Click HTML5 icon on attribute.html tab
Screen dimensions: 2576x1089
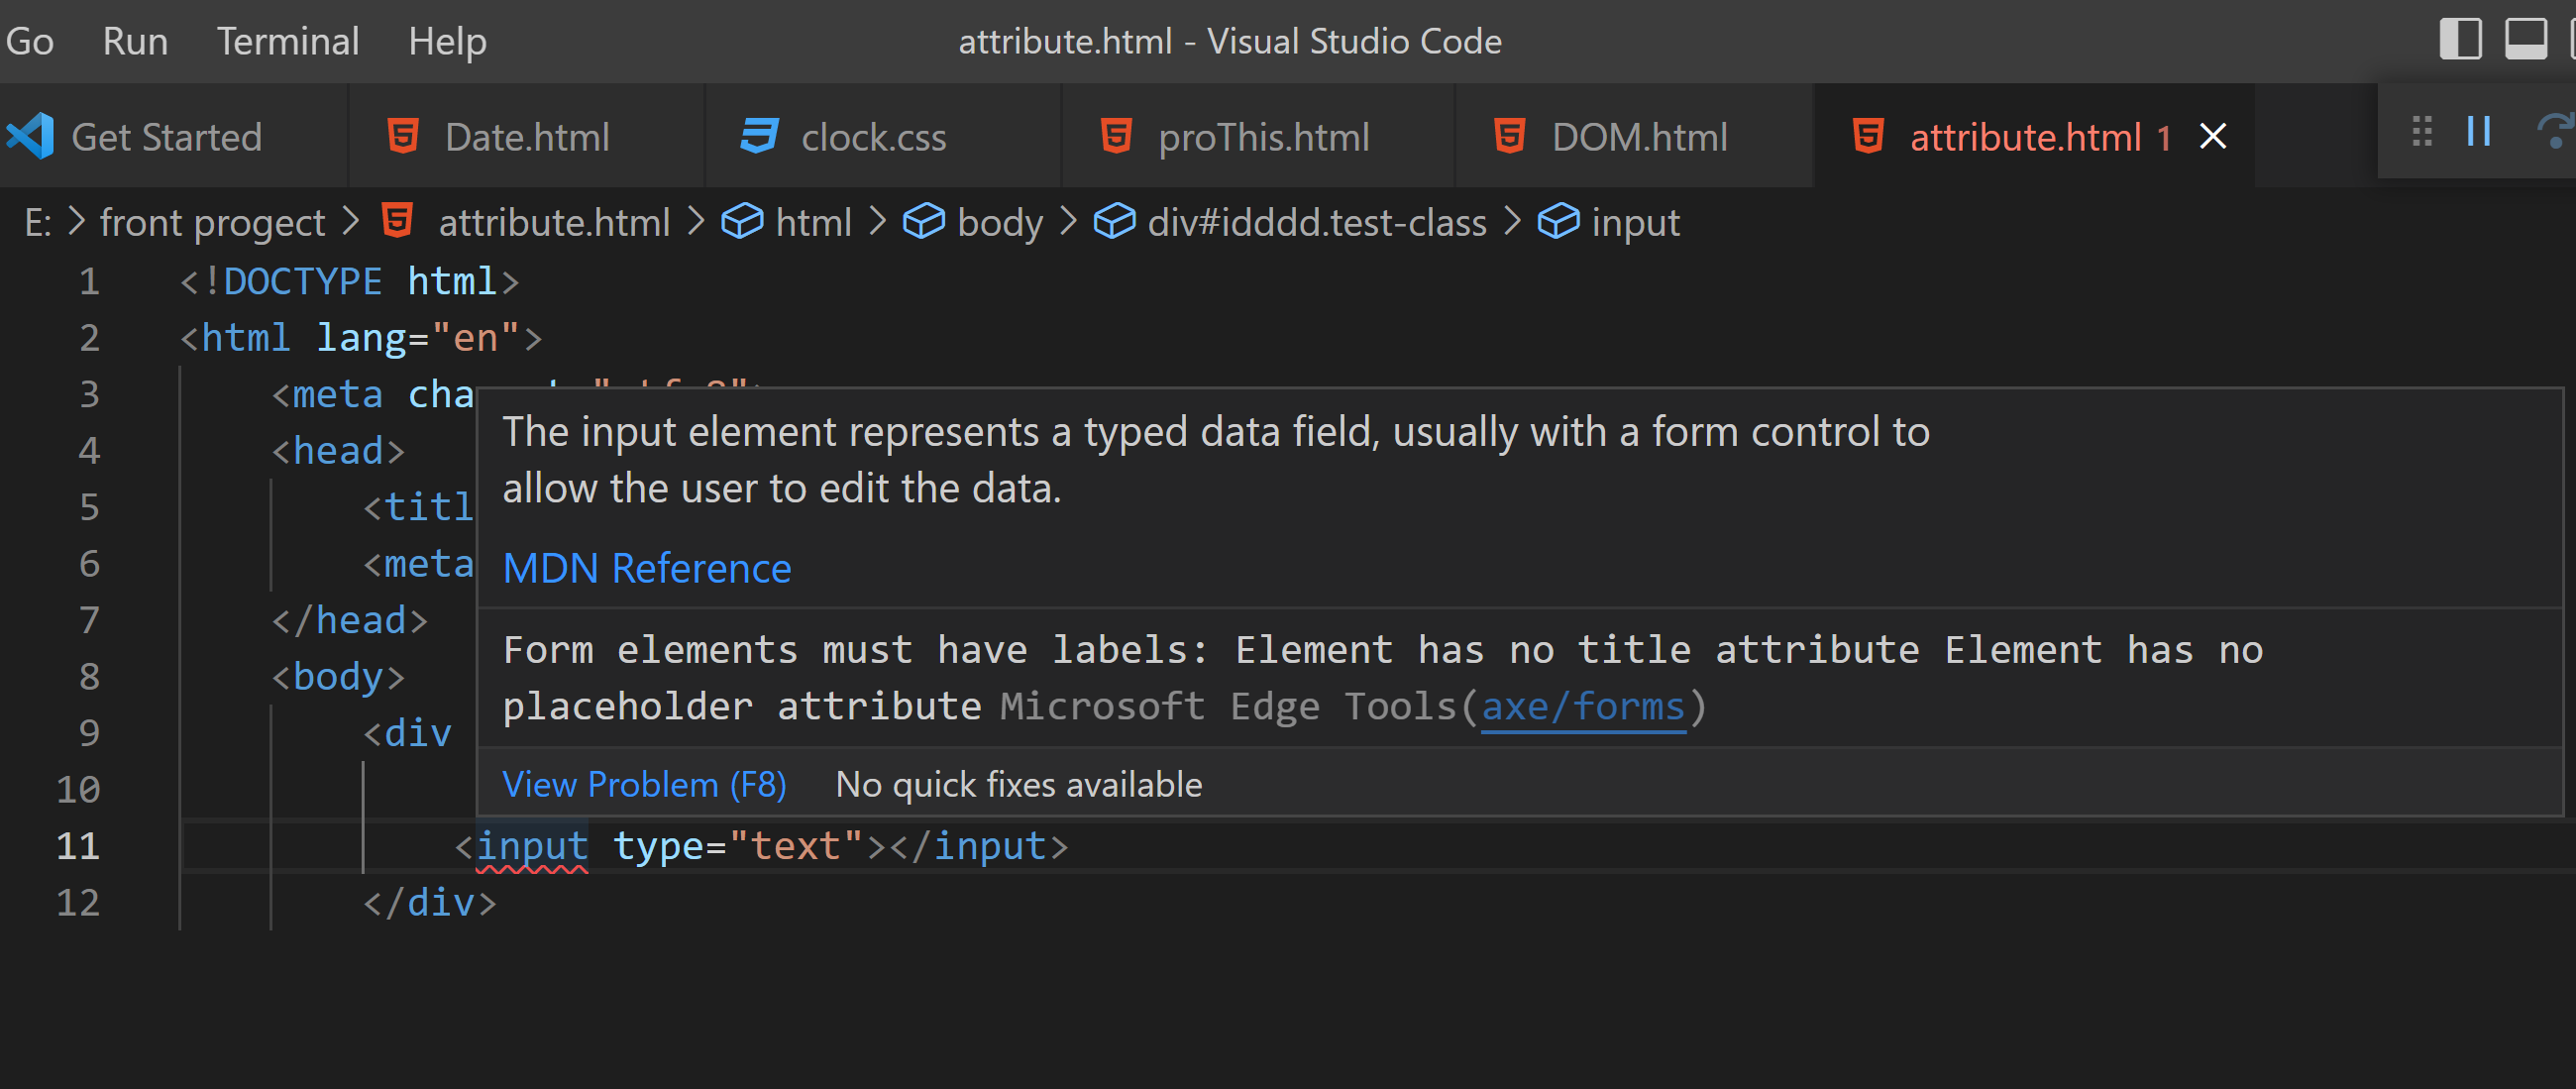(x=1868, y=135)
